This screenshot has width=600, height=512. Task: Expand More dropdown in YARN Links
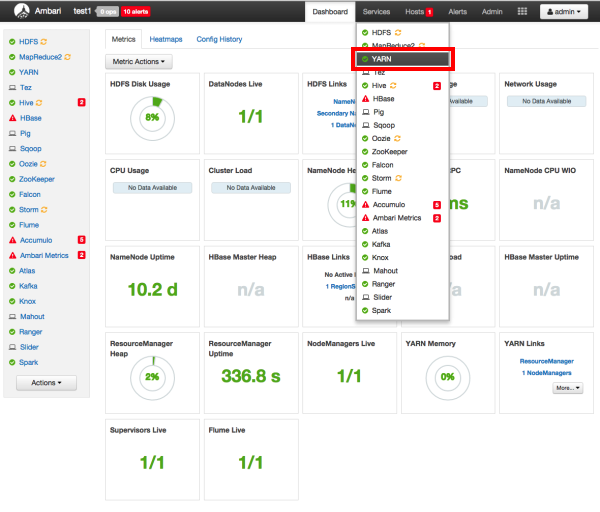tap(567, 388)
